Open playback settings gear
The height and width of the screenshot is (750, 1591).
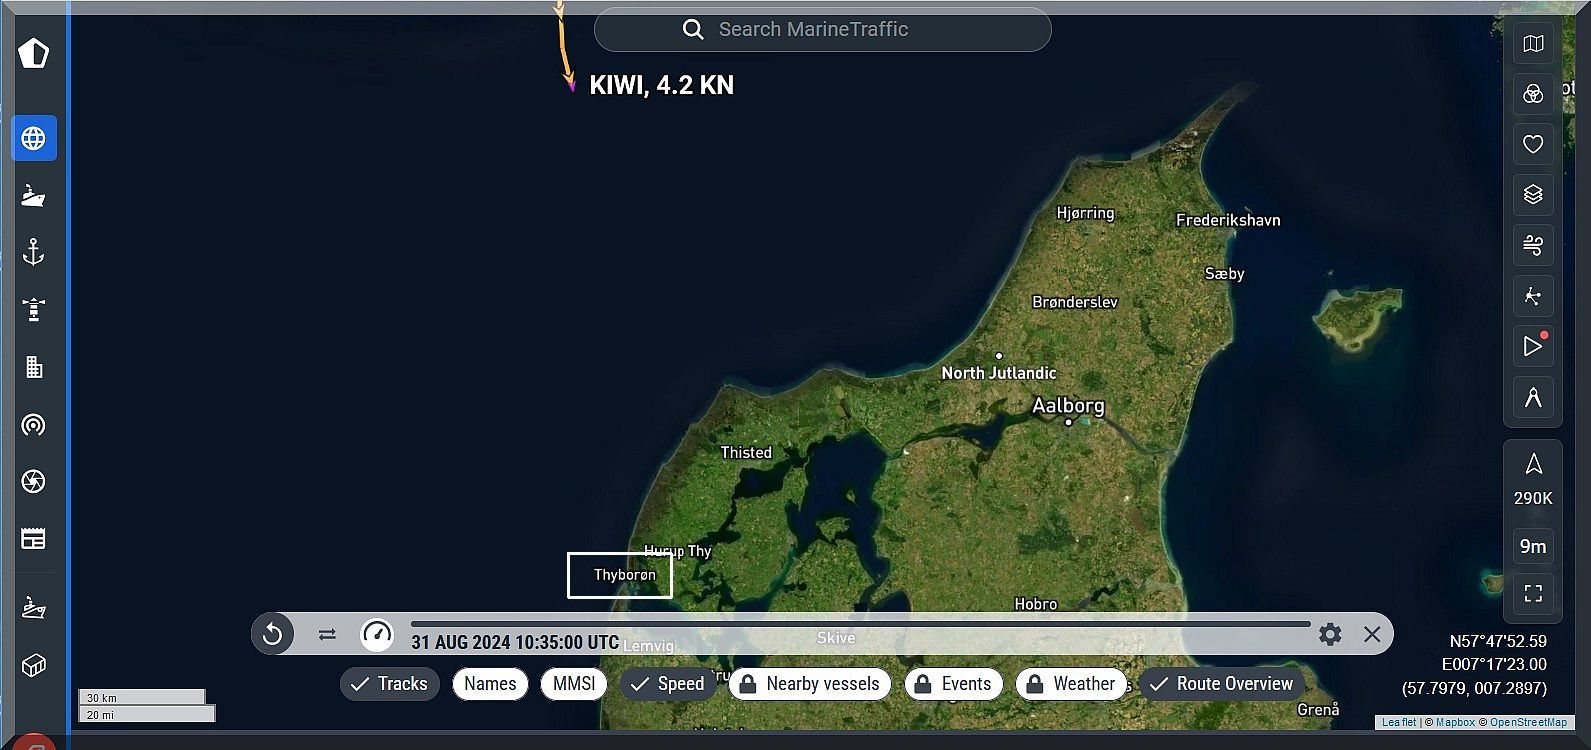pos(1329,634)
